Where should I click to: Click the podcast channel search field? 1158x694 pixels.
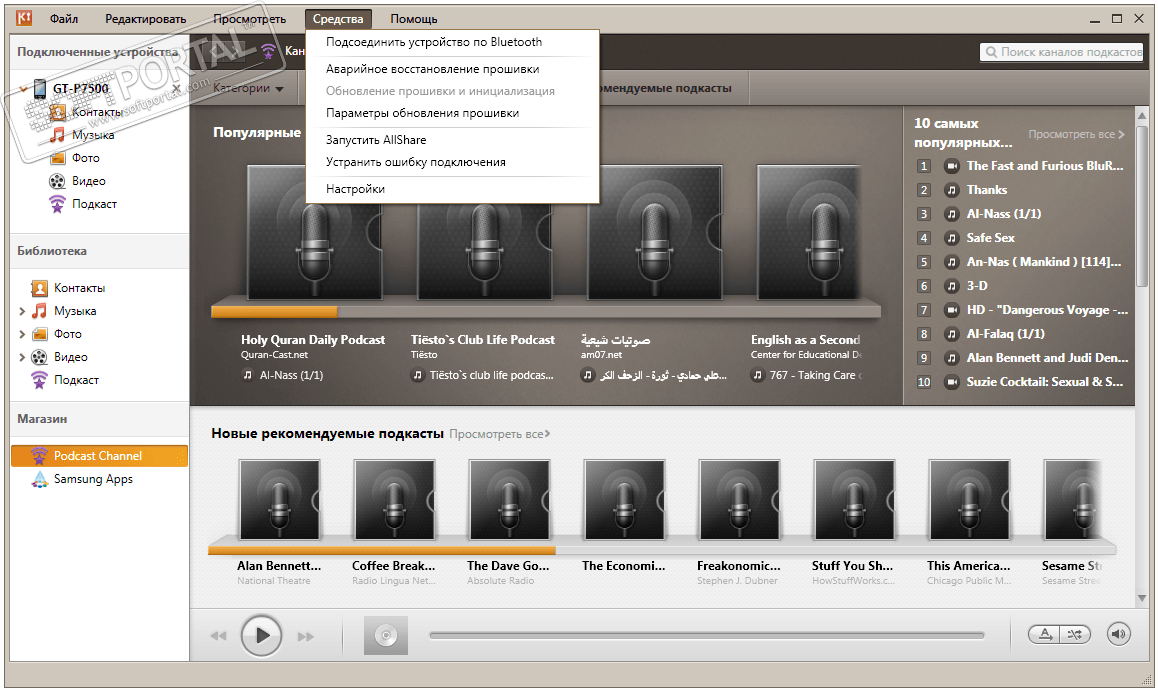click(x=1062, y=52)
